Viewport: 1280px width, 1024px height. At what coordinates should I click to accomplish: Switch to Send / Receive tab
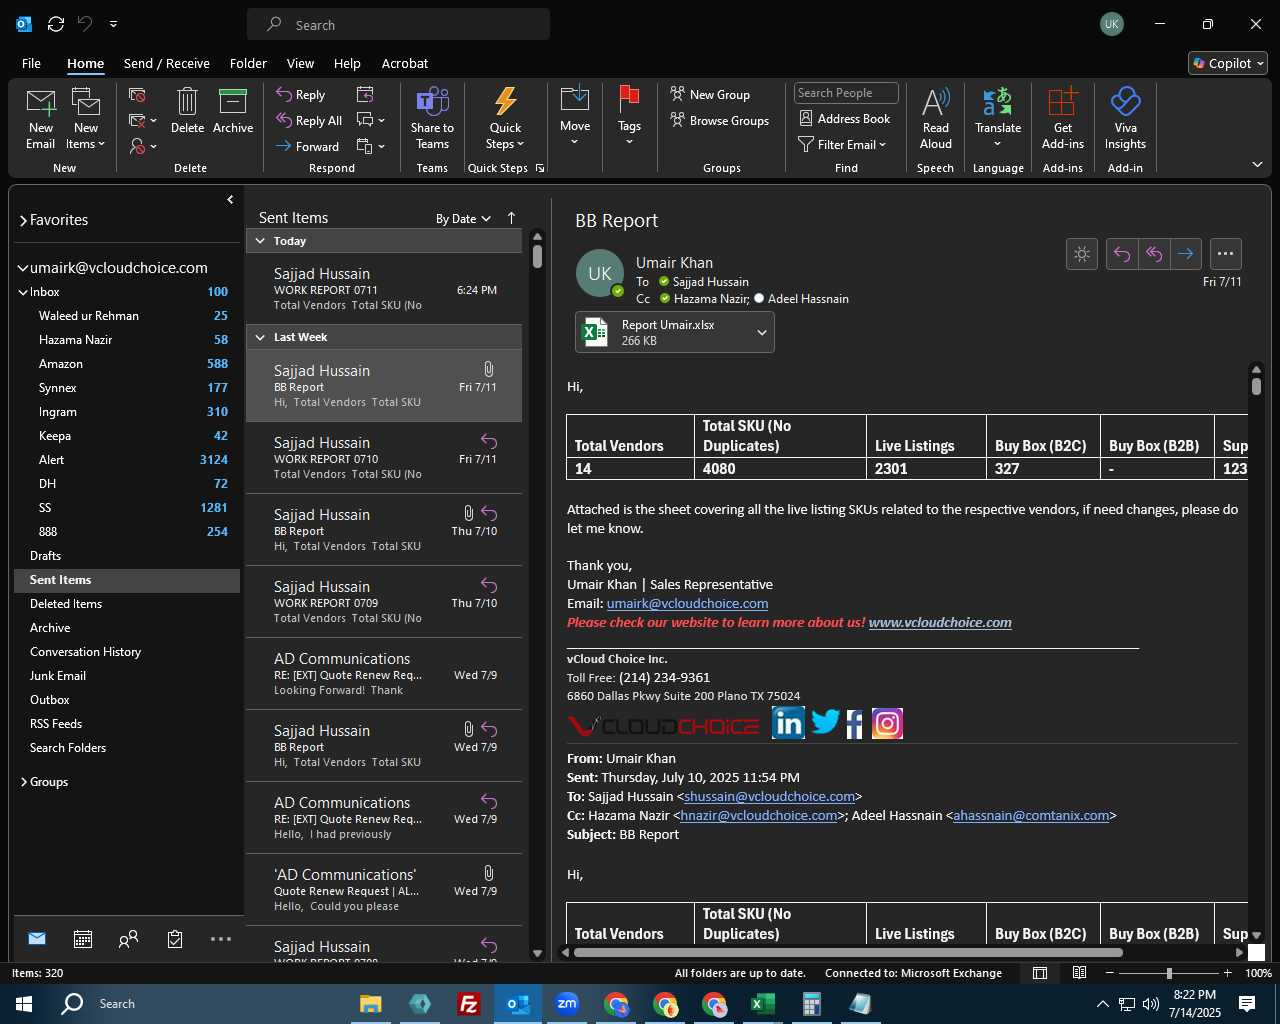click(x=167, y=63)
